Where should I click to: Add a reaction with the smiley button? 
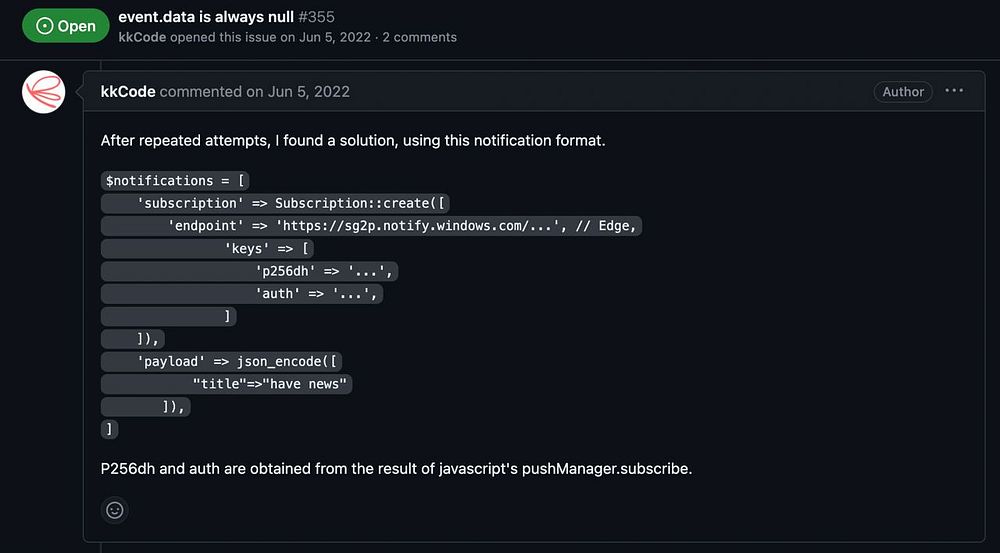(x=115, y=510)
